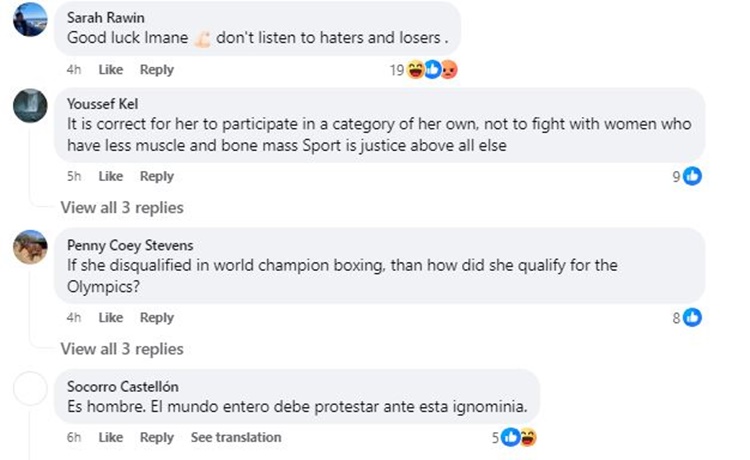
Task: Like Penny Coey Stevens' comment
Action: pyautogui.click(x=110, y=317)
